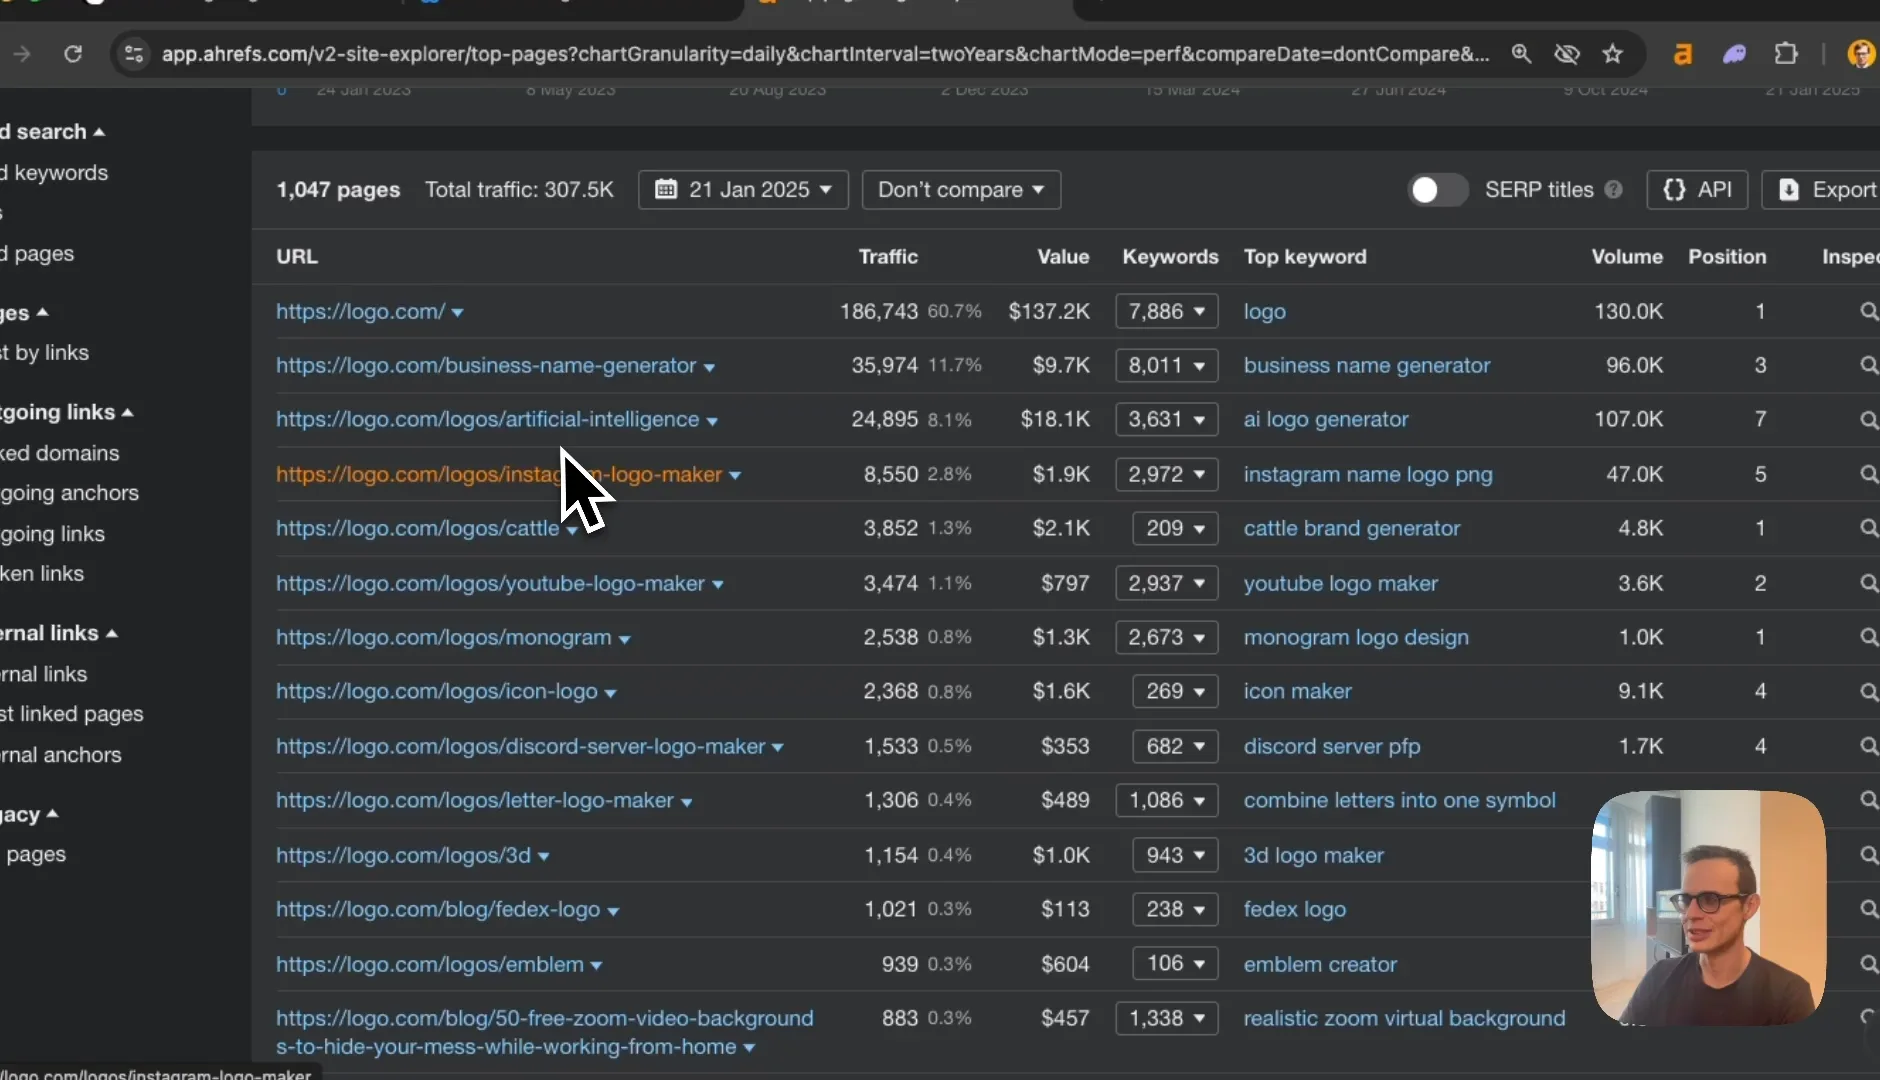Open the logo.com/logos/monogram URL link

pos(443,637)
